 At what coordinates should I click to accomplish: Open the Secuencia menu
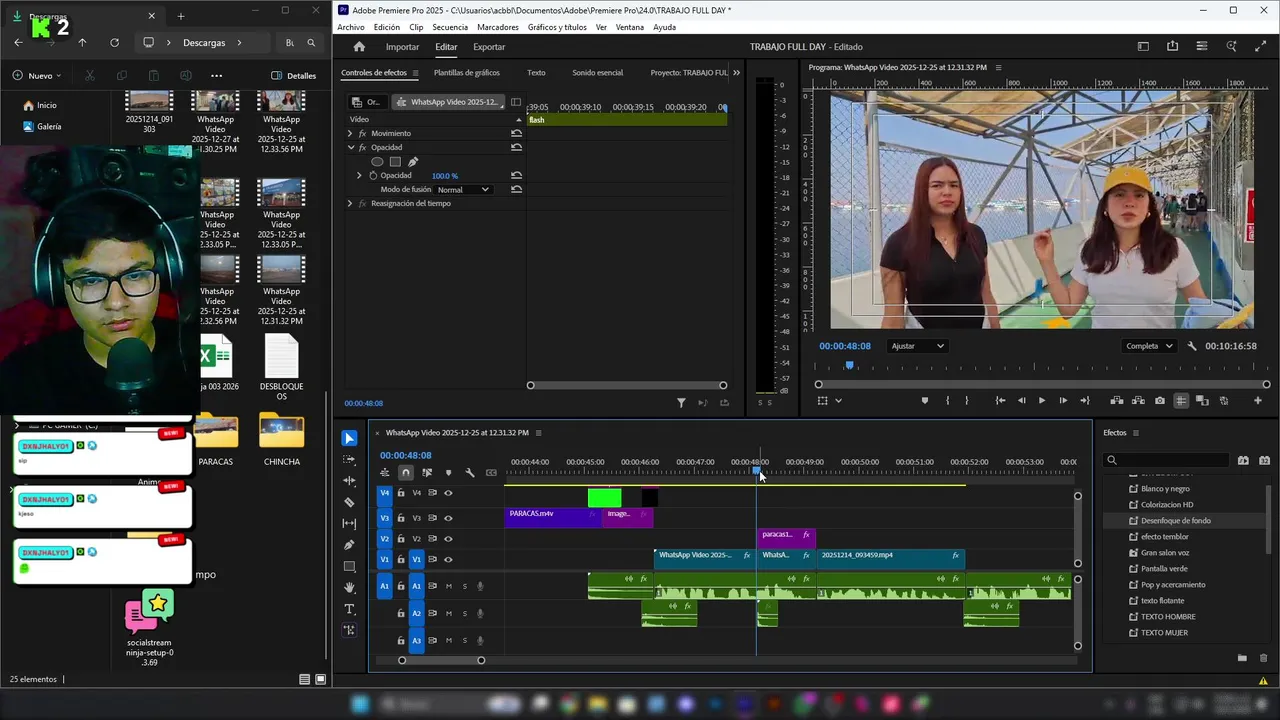450,27
